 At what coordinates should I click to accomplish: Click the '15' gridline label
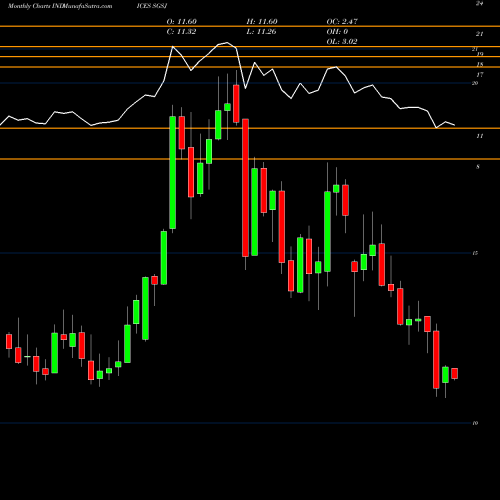[475, 253]
